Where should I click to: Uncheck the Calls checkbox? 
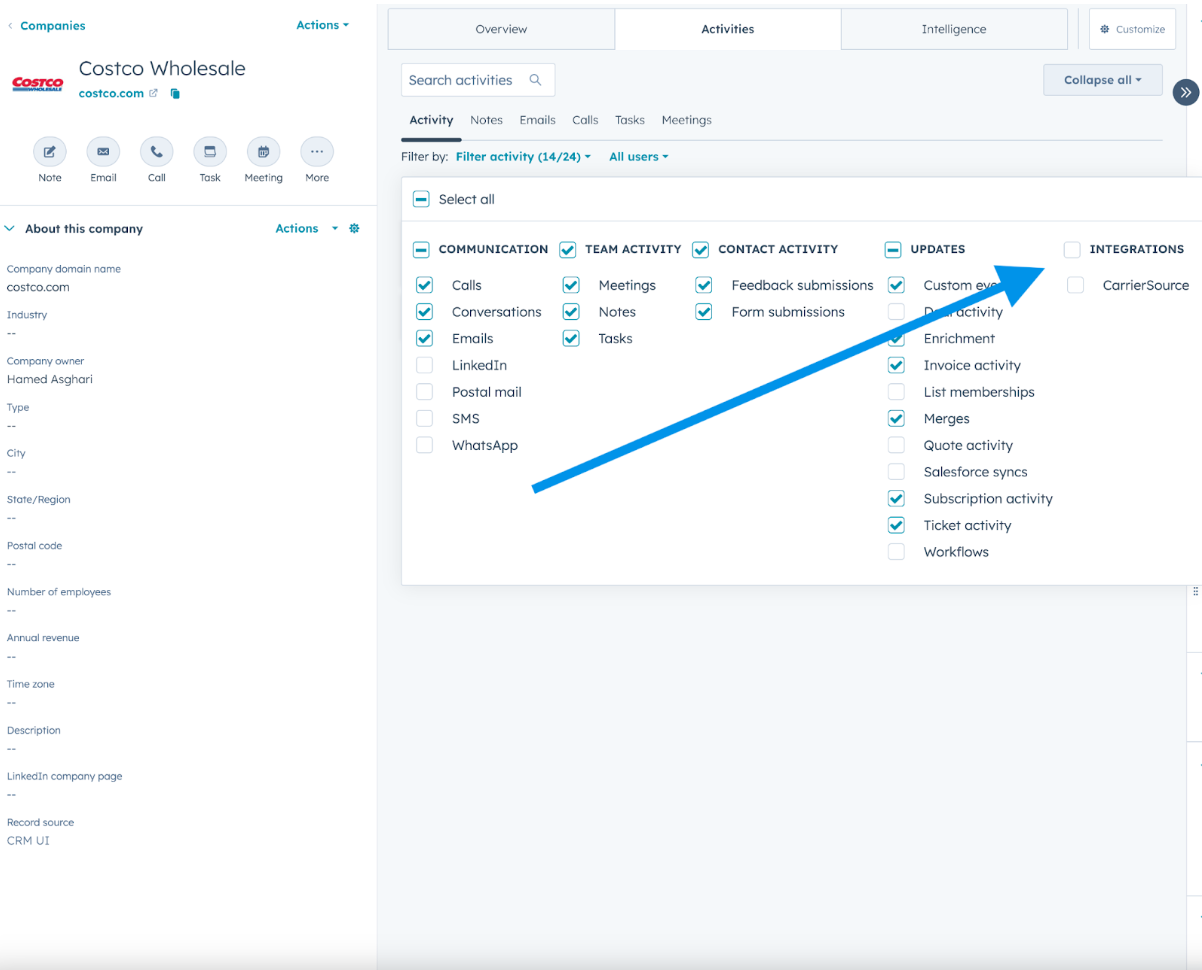(x=424, y=285)
